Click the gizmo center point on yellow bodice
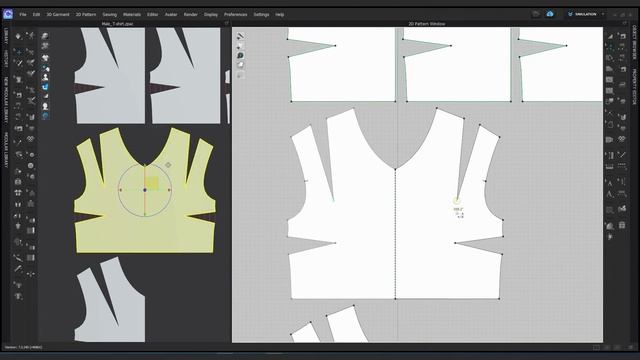Screen dimensions: 640x360 pos(145,190)
